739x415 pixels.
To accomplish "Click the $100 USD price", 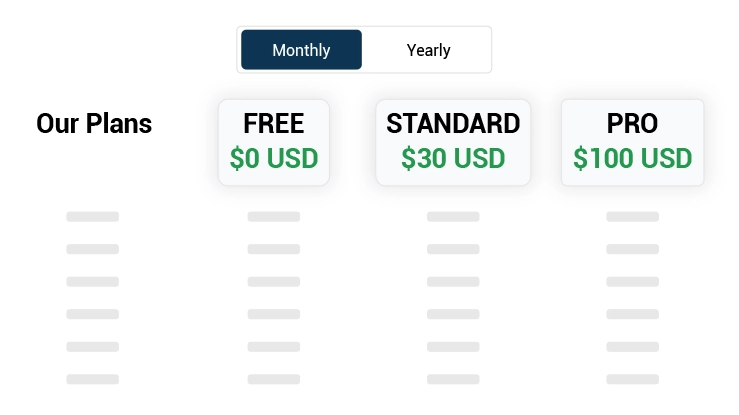I will [x=632, y=158].
